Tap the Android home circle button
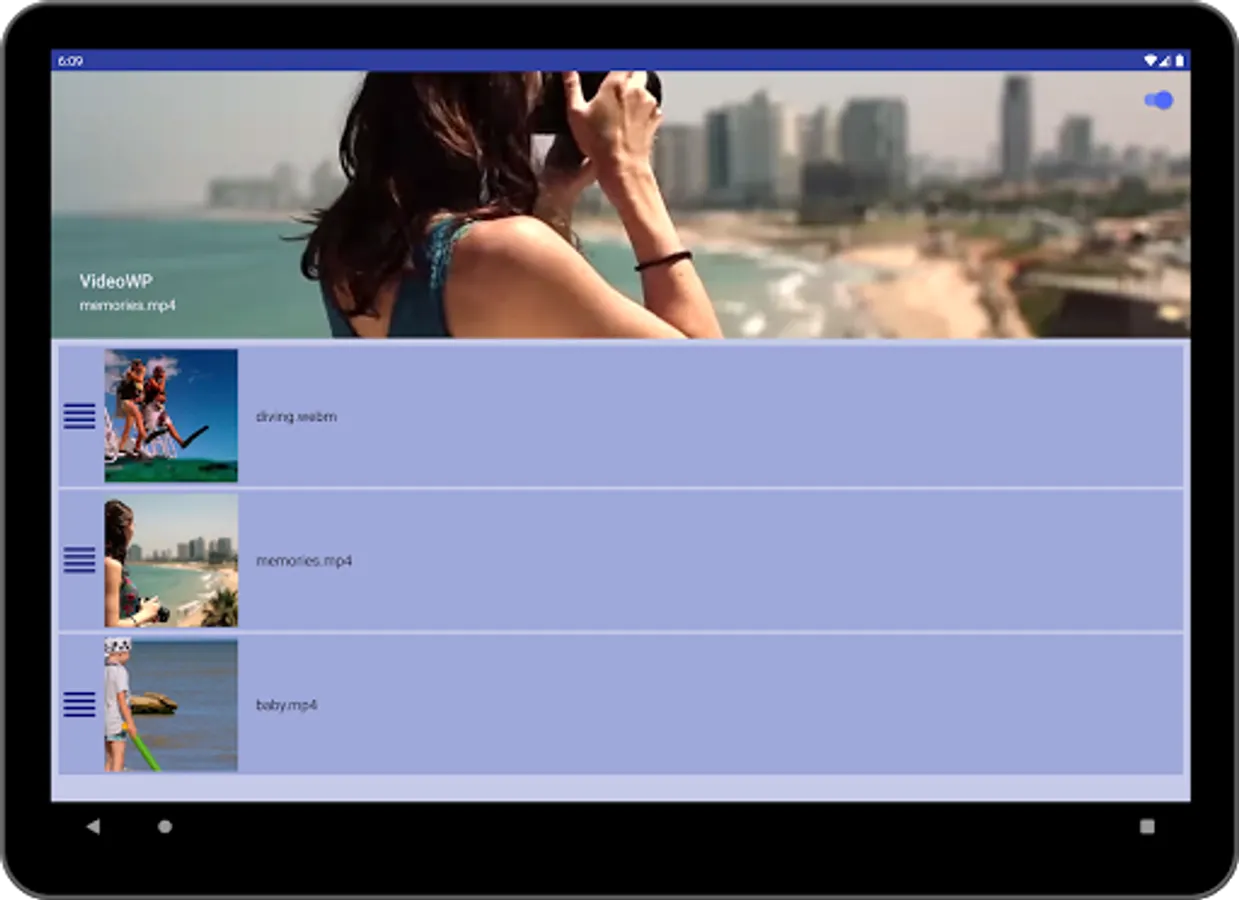Viewport: 1239px width, 900px height. pyautogui.click(x=165, y=826)
